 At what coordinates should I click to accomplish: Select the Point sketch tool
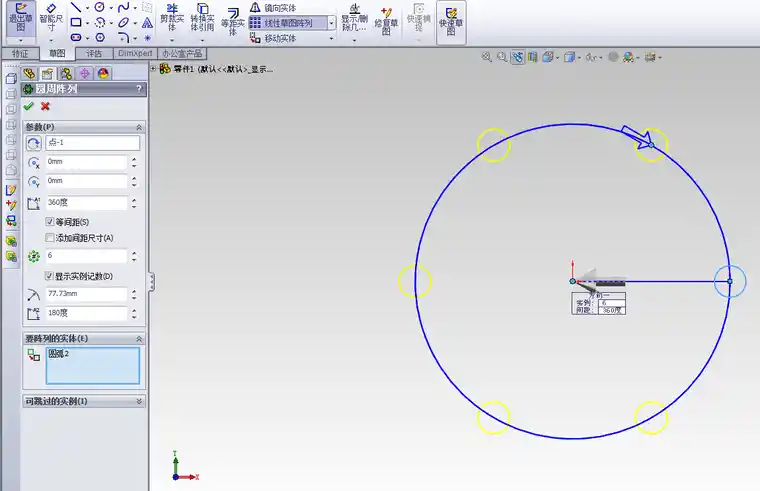(147, 37)
